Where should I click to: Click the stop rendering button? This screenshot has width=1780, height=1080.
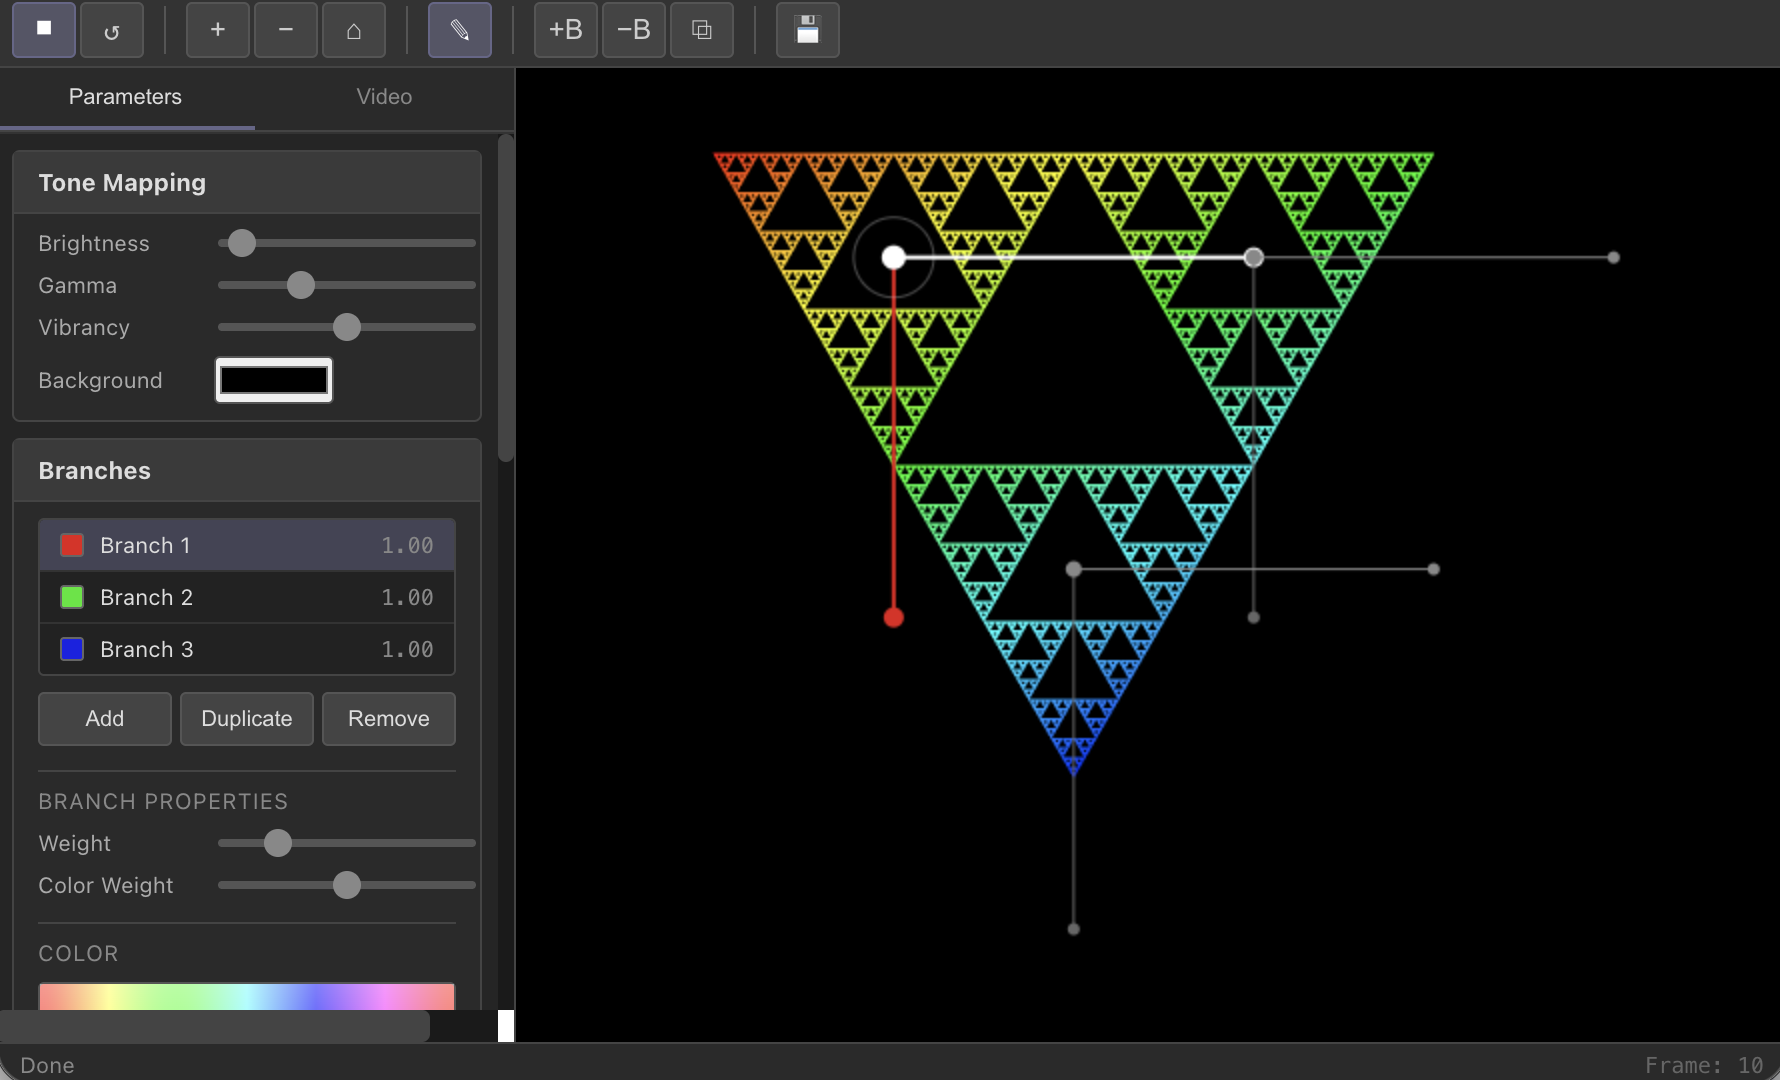coord(44,30)
